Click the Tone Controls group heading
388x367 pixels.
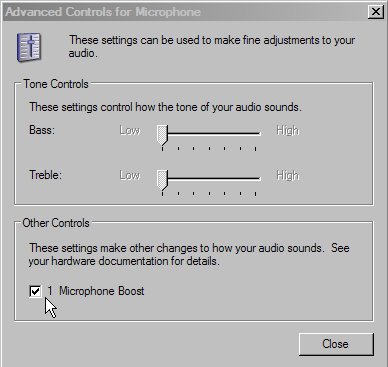[56, 84]
